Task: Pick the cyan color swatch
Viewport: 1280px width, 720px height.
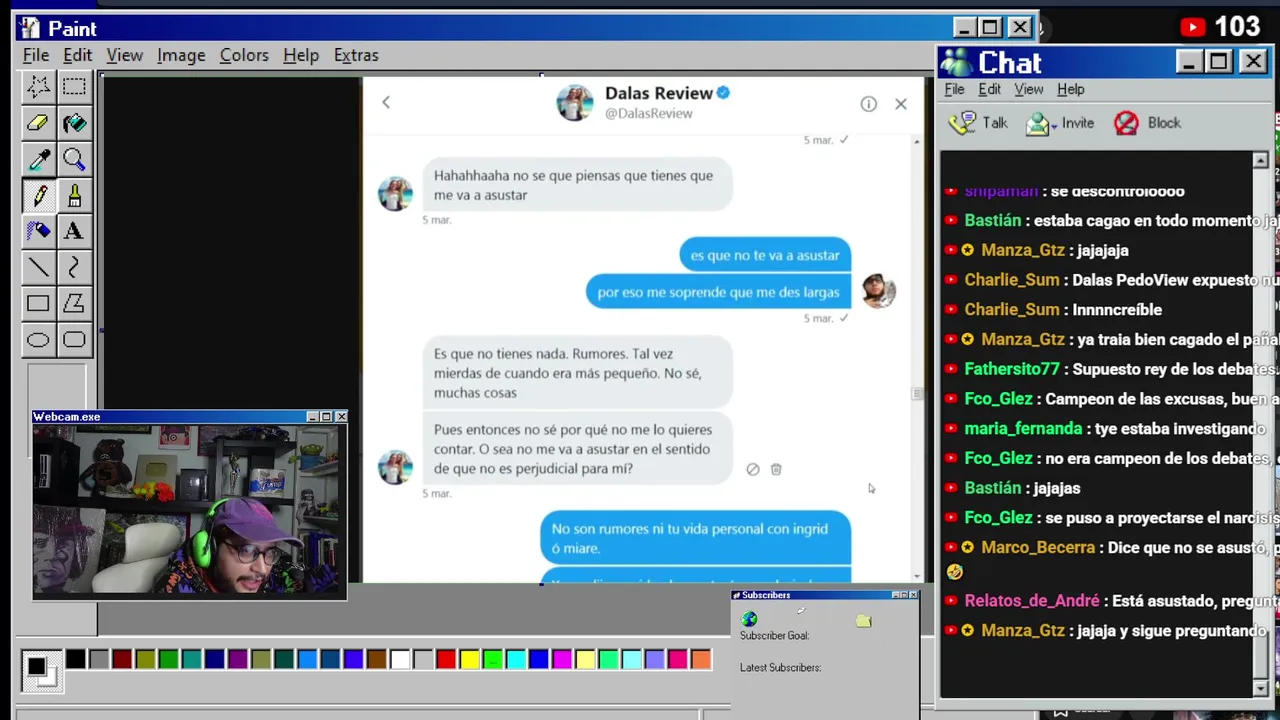Action: [516, 659]
